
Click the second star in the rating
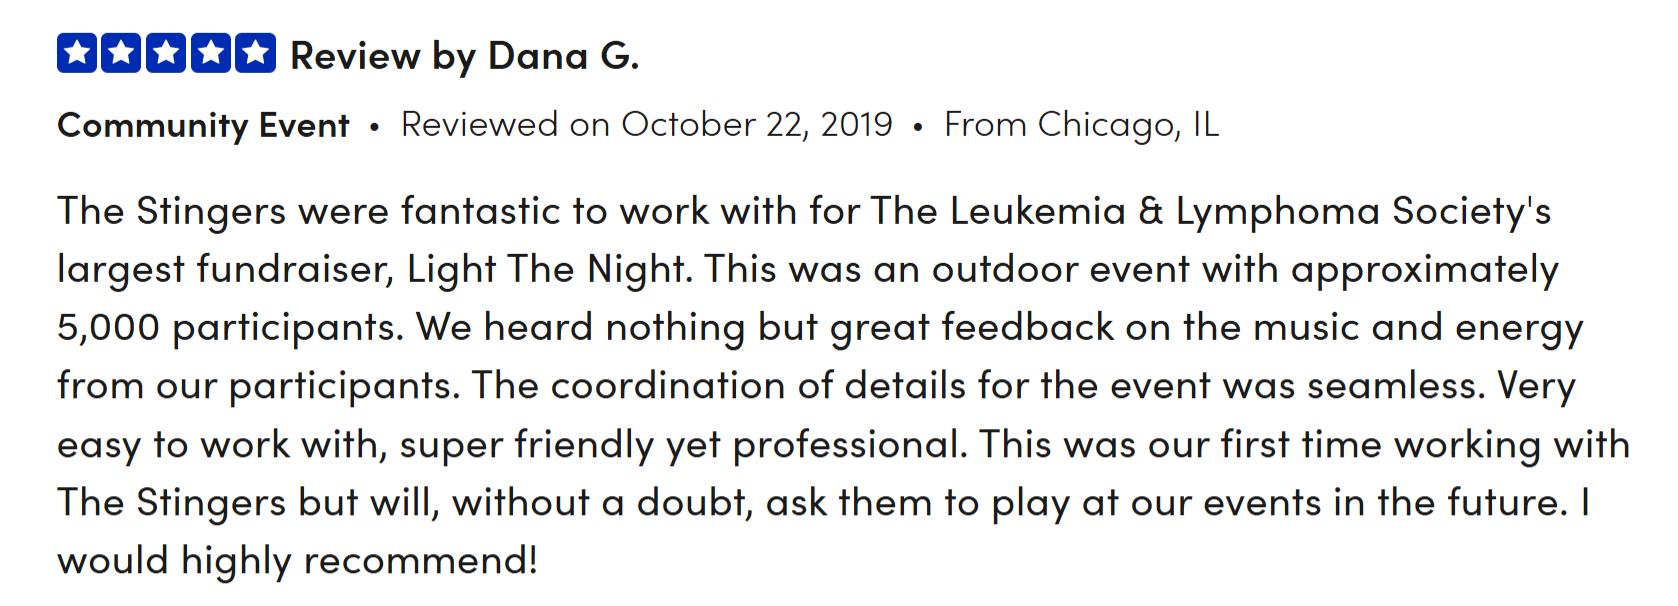coord(122,54)
